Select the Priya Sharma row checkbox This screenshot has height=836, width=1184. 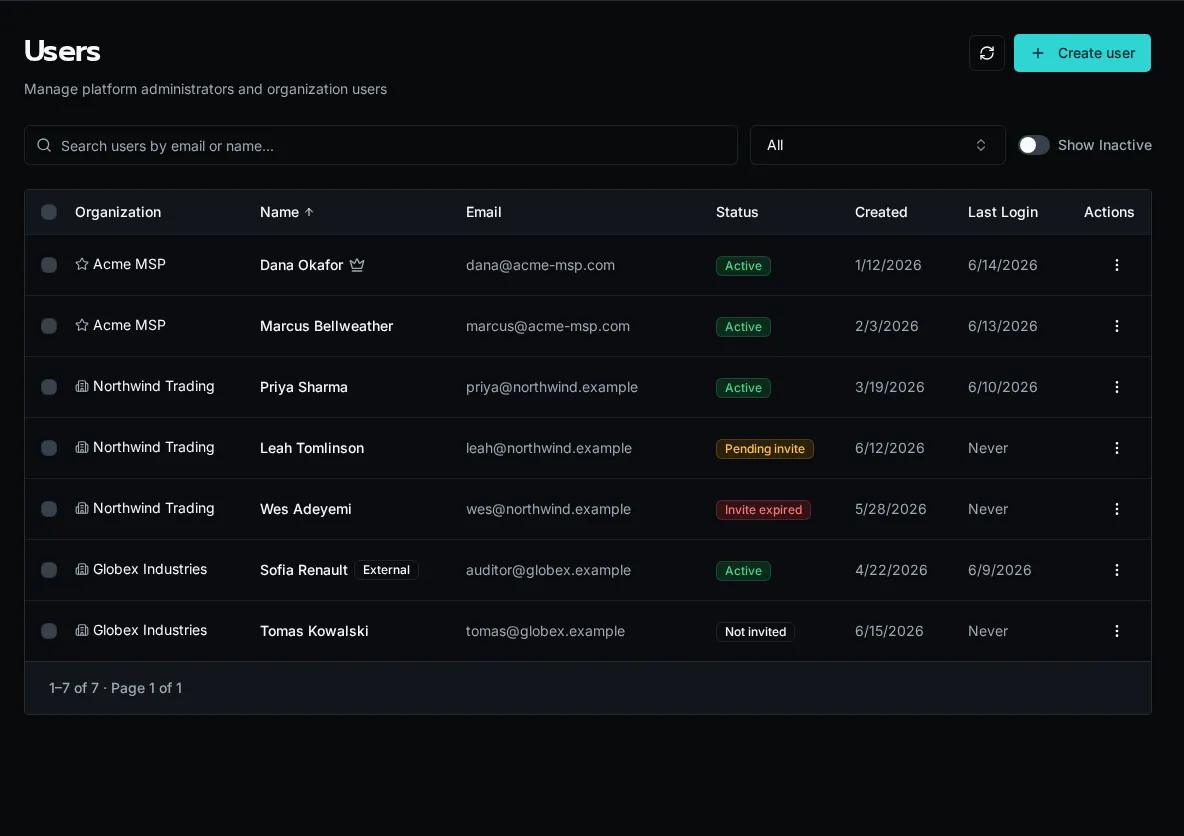(49, 387)
